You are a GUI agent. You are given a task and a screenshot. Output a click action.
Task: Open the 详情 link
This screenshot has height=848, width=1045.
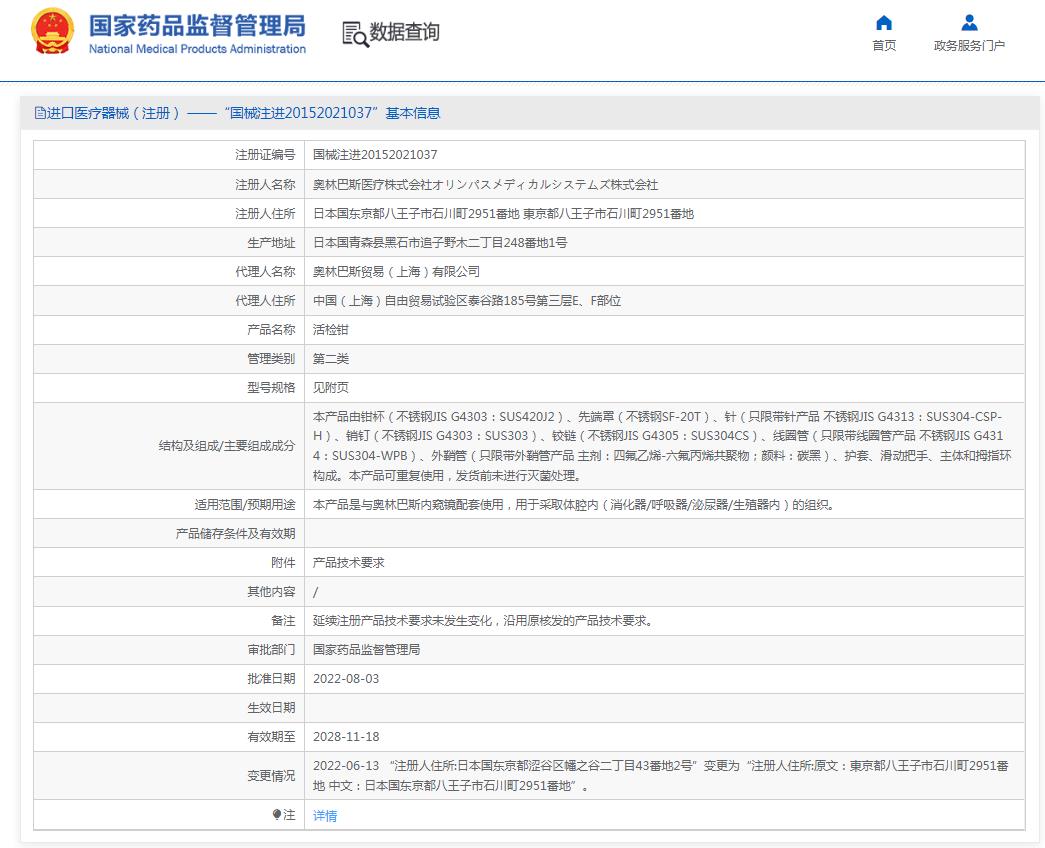326,815
